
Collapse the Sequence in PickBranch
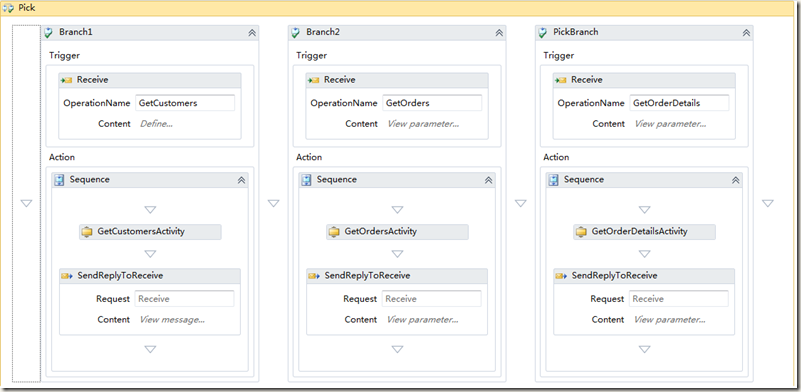point(736,180)
